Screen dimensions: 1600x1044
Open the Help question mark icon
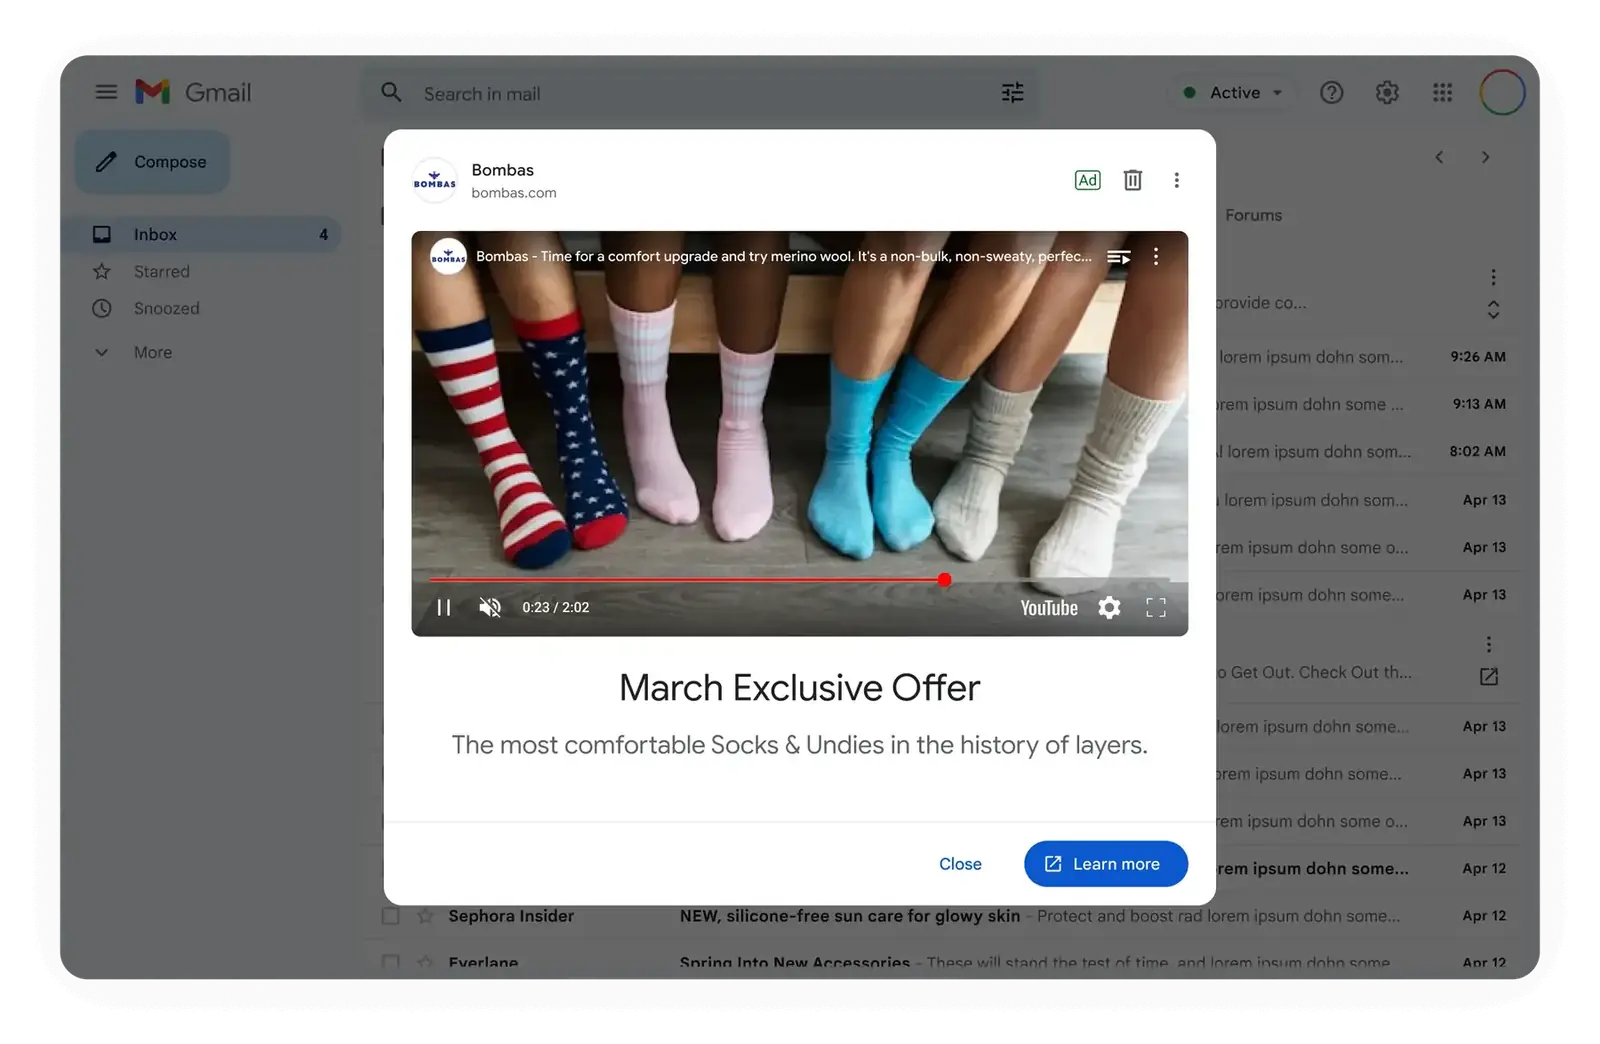[x=1331, y=92]
